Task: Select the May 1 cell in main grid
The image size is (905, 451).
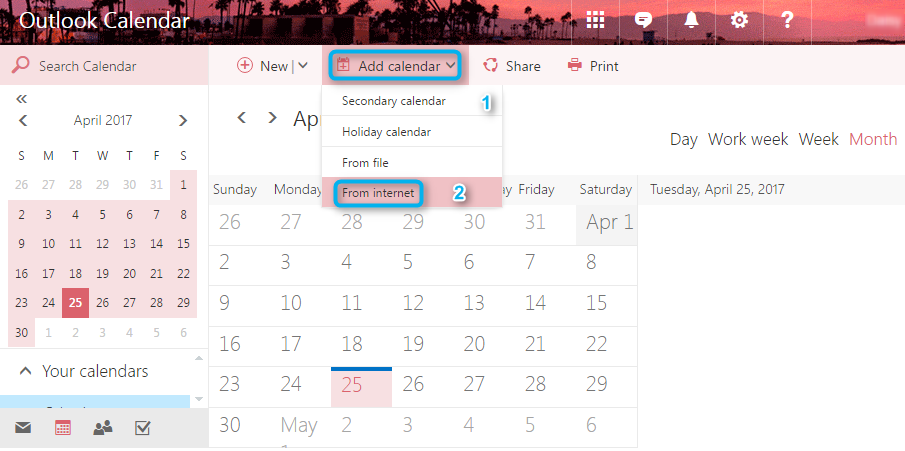Action: pyautogui.click(x=300, y=427)
